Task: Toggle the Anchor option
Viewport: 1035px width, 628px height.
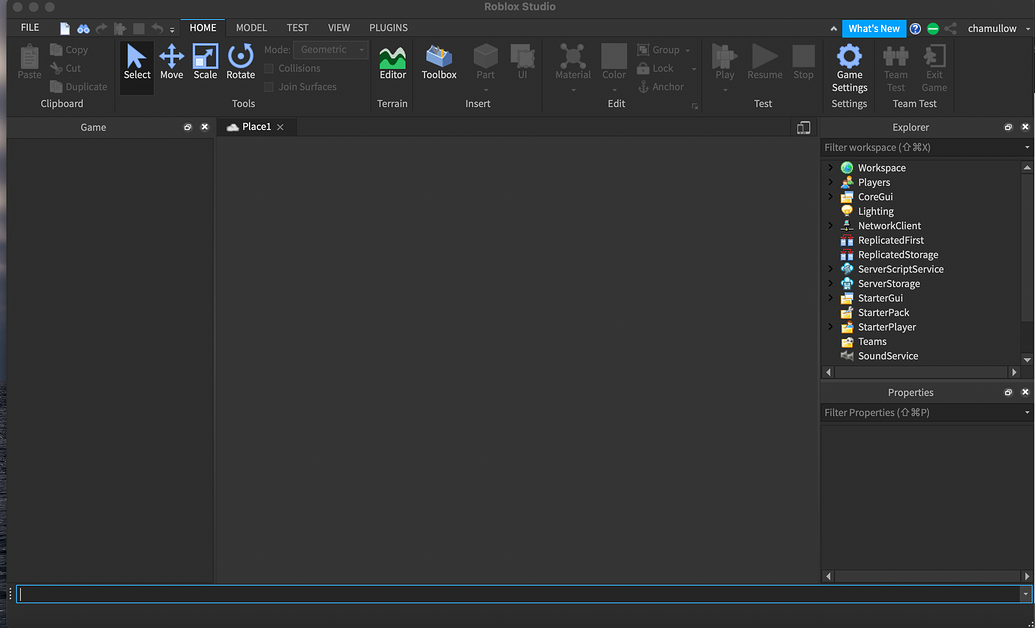Action: point(661,87)
